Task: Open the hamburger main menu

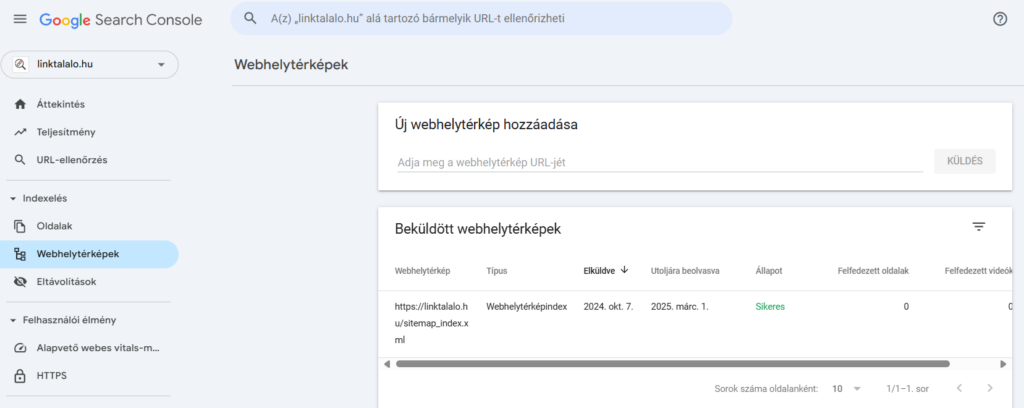Action: [x=20, y=19]
